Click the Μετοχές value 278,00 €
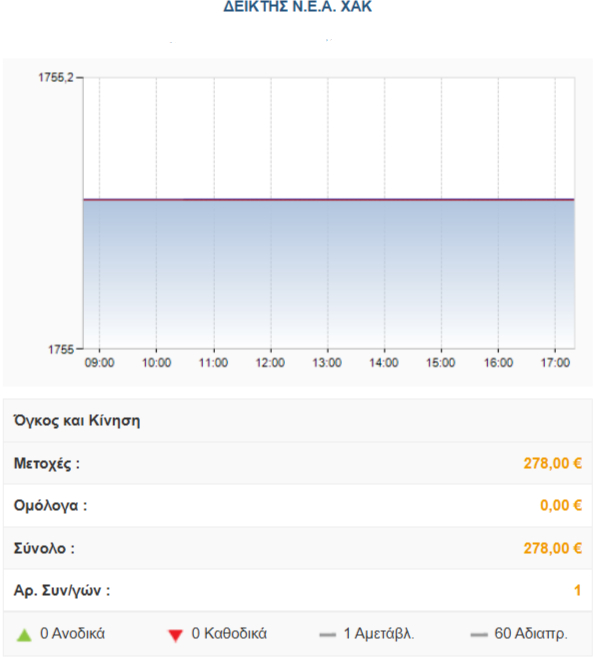Image resolution: width=595 pixels, height=658 pixels. pyautogui.click(x=553, y=463)
